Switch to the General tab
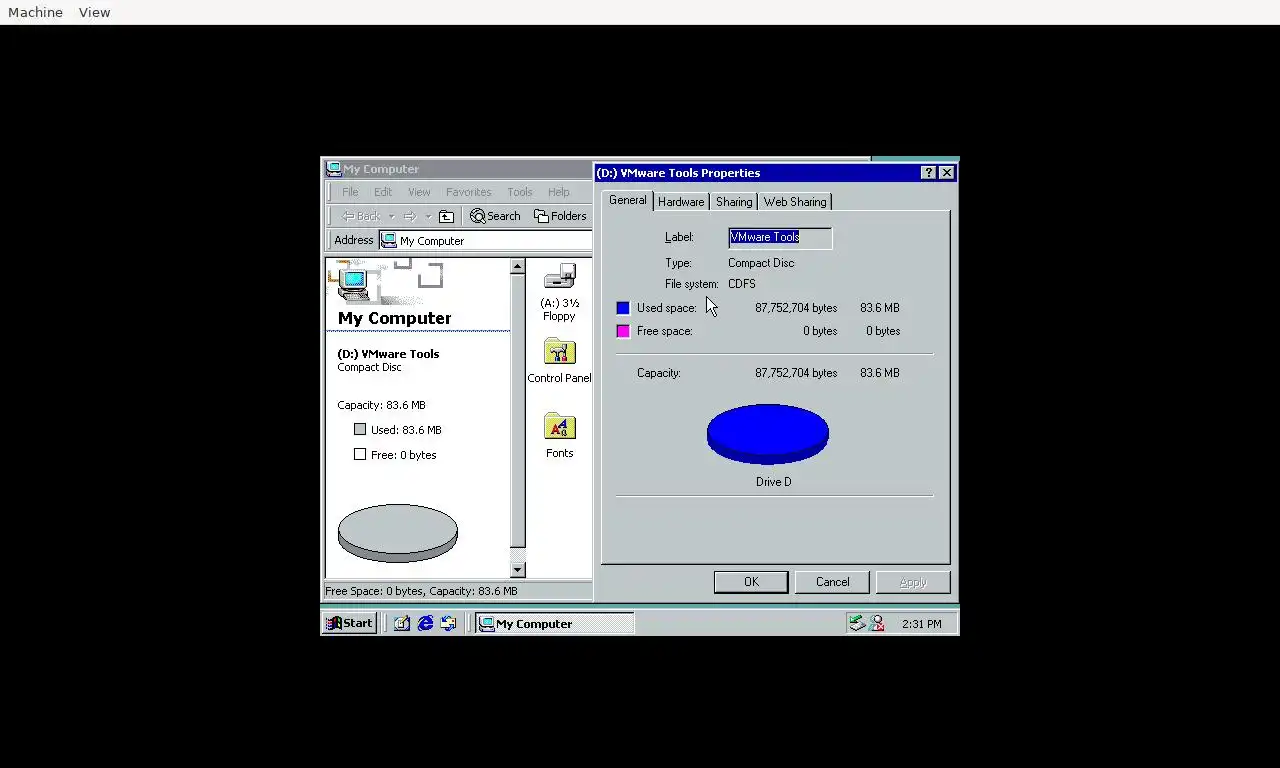 point(628,200)
